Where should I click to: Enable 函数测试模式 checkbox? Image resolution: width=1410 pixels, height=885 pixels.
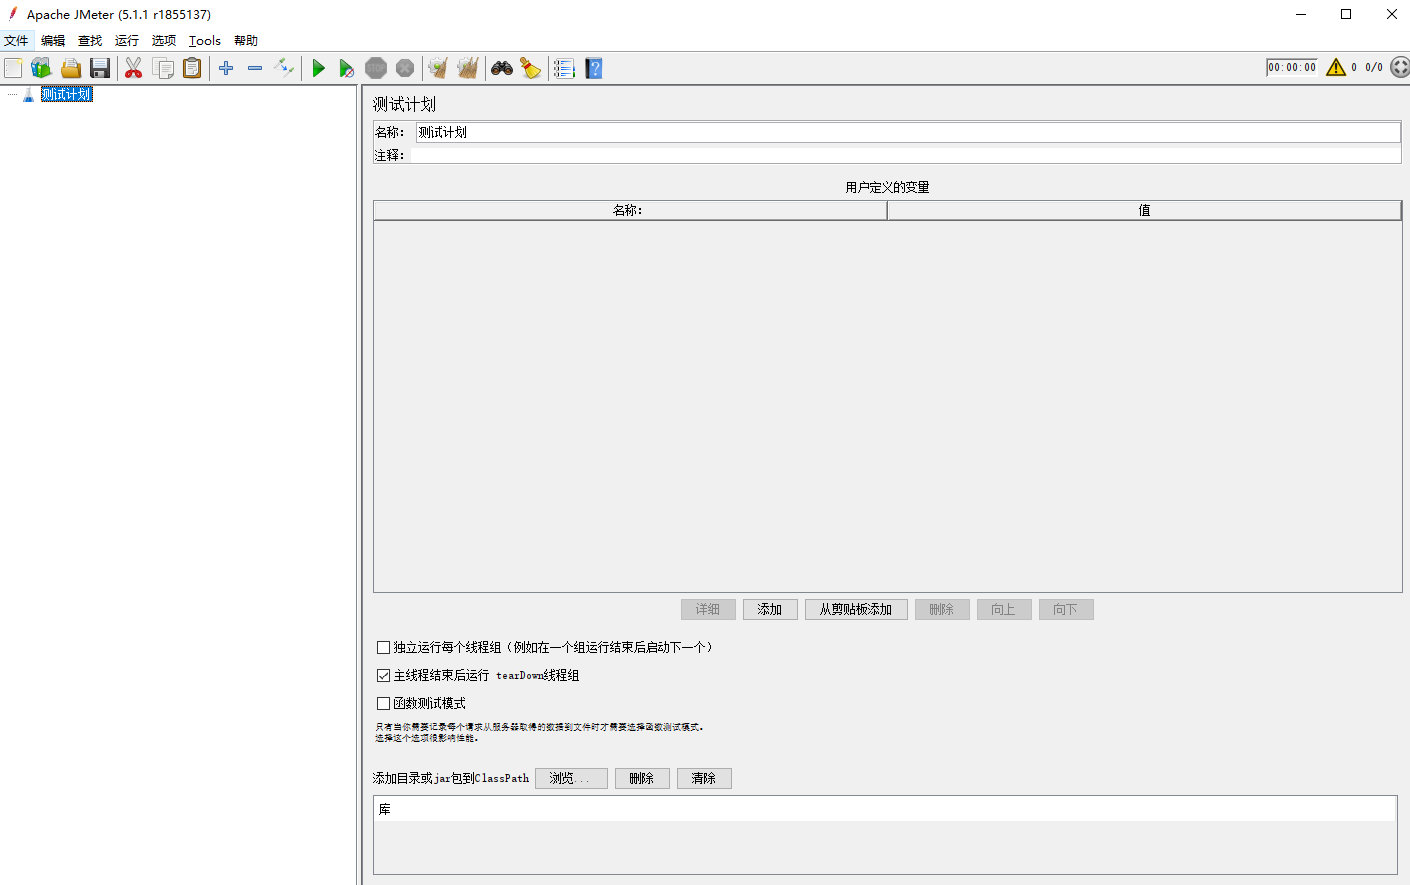coord(383,703)
